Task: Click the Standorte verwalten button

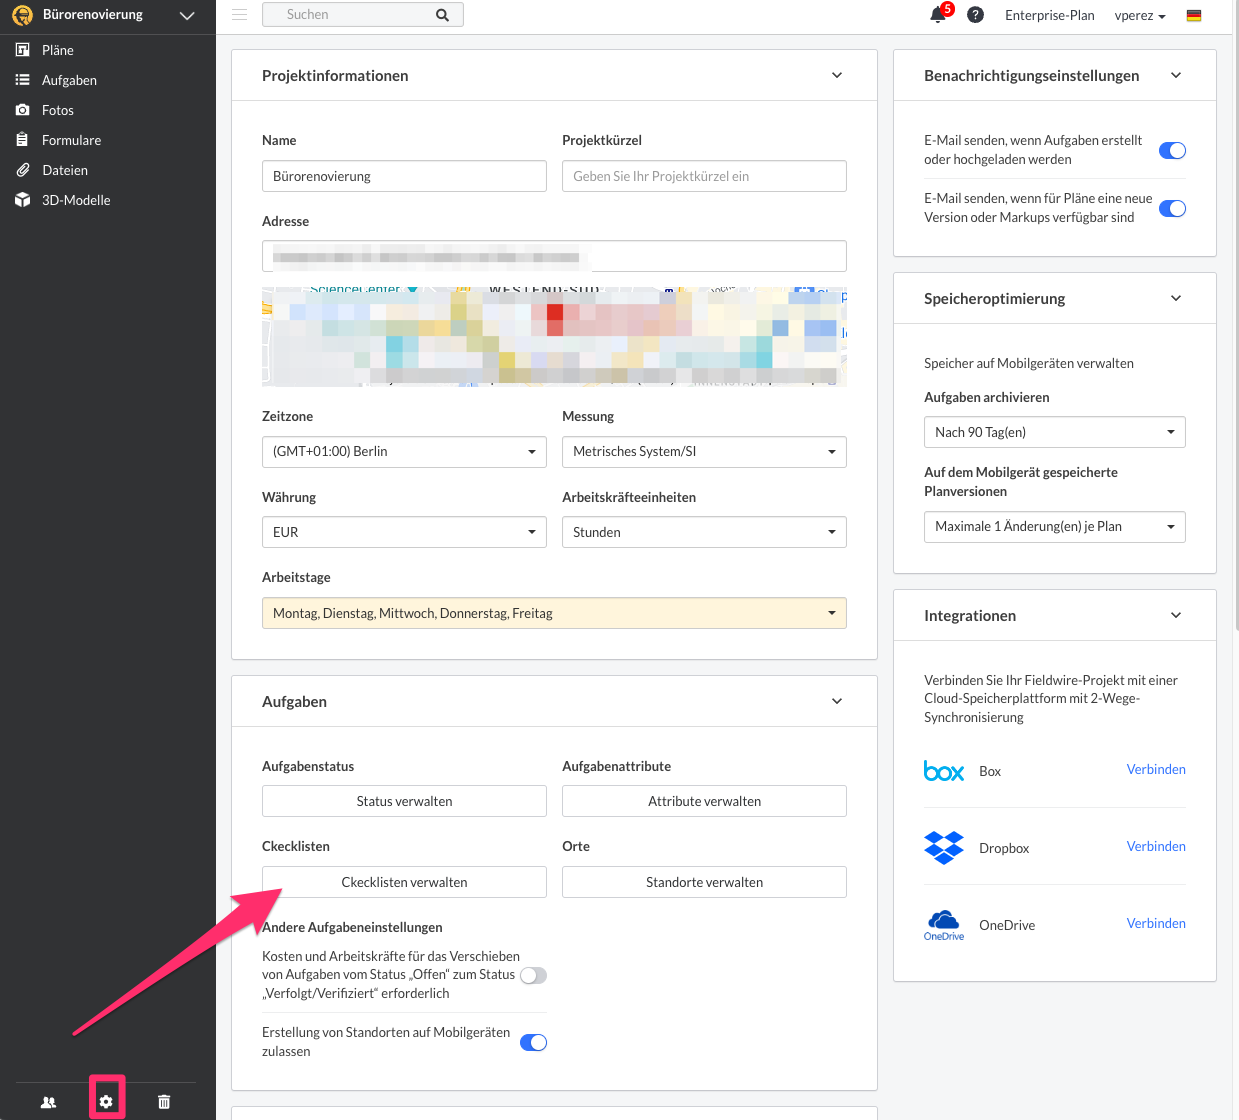Action: point(704,882)
